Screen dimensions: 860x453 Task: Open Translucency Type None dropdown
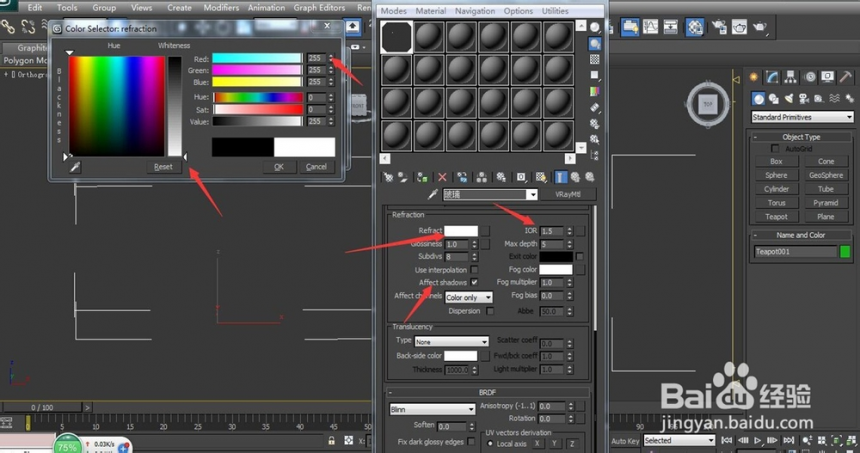pos(451,342)
